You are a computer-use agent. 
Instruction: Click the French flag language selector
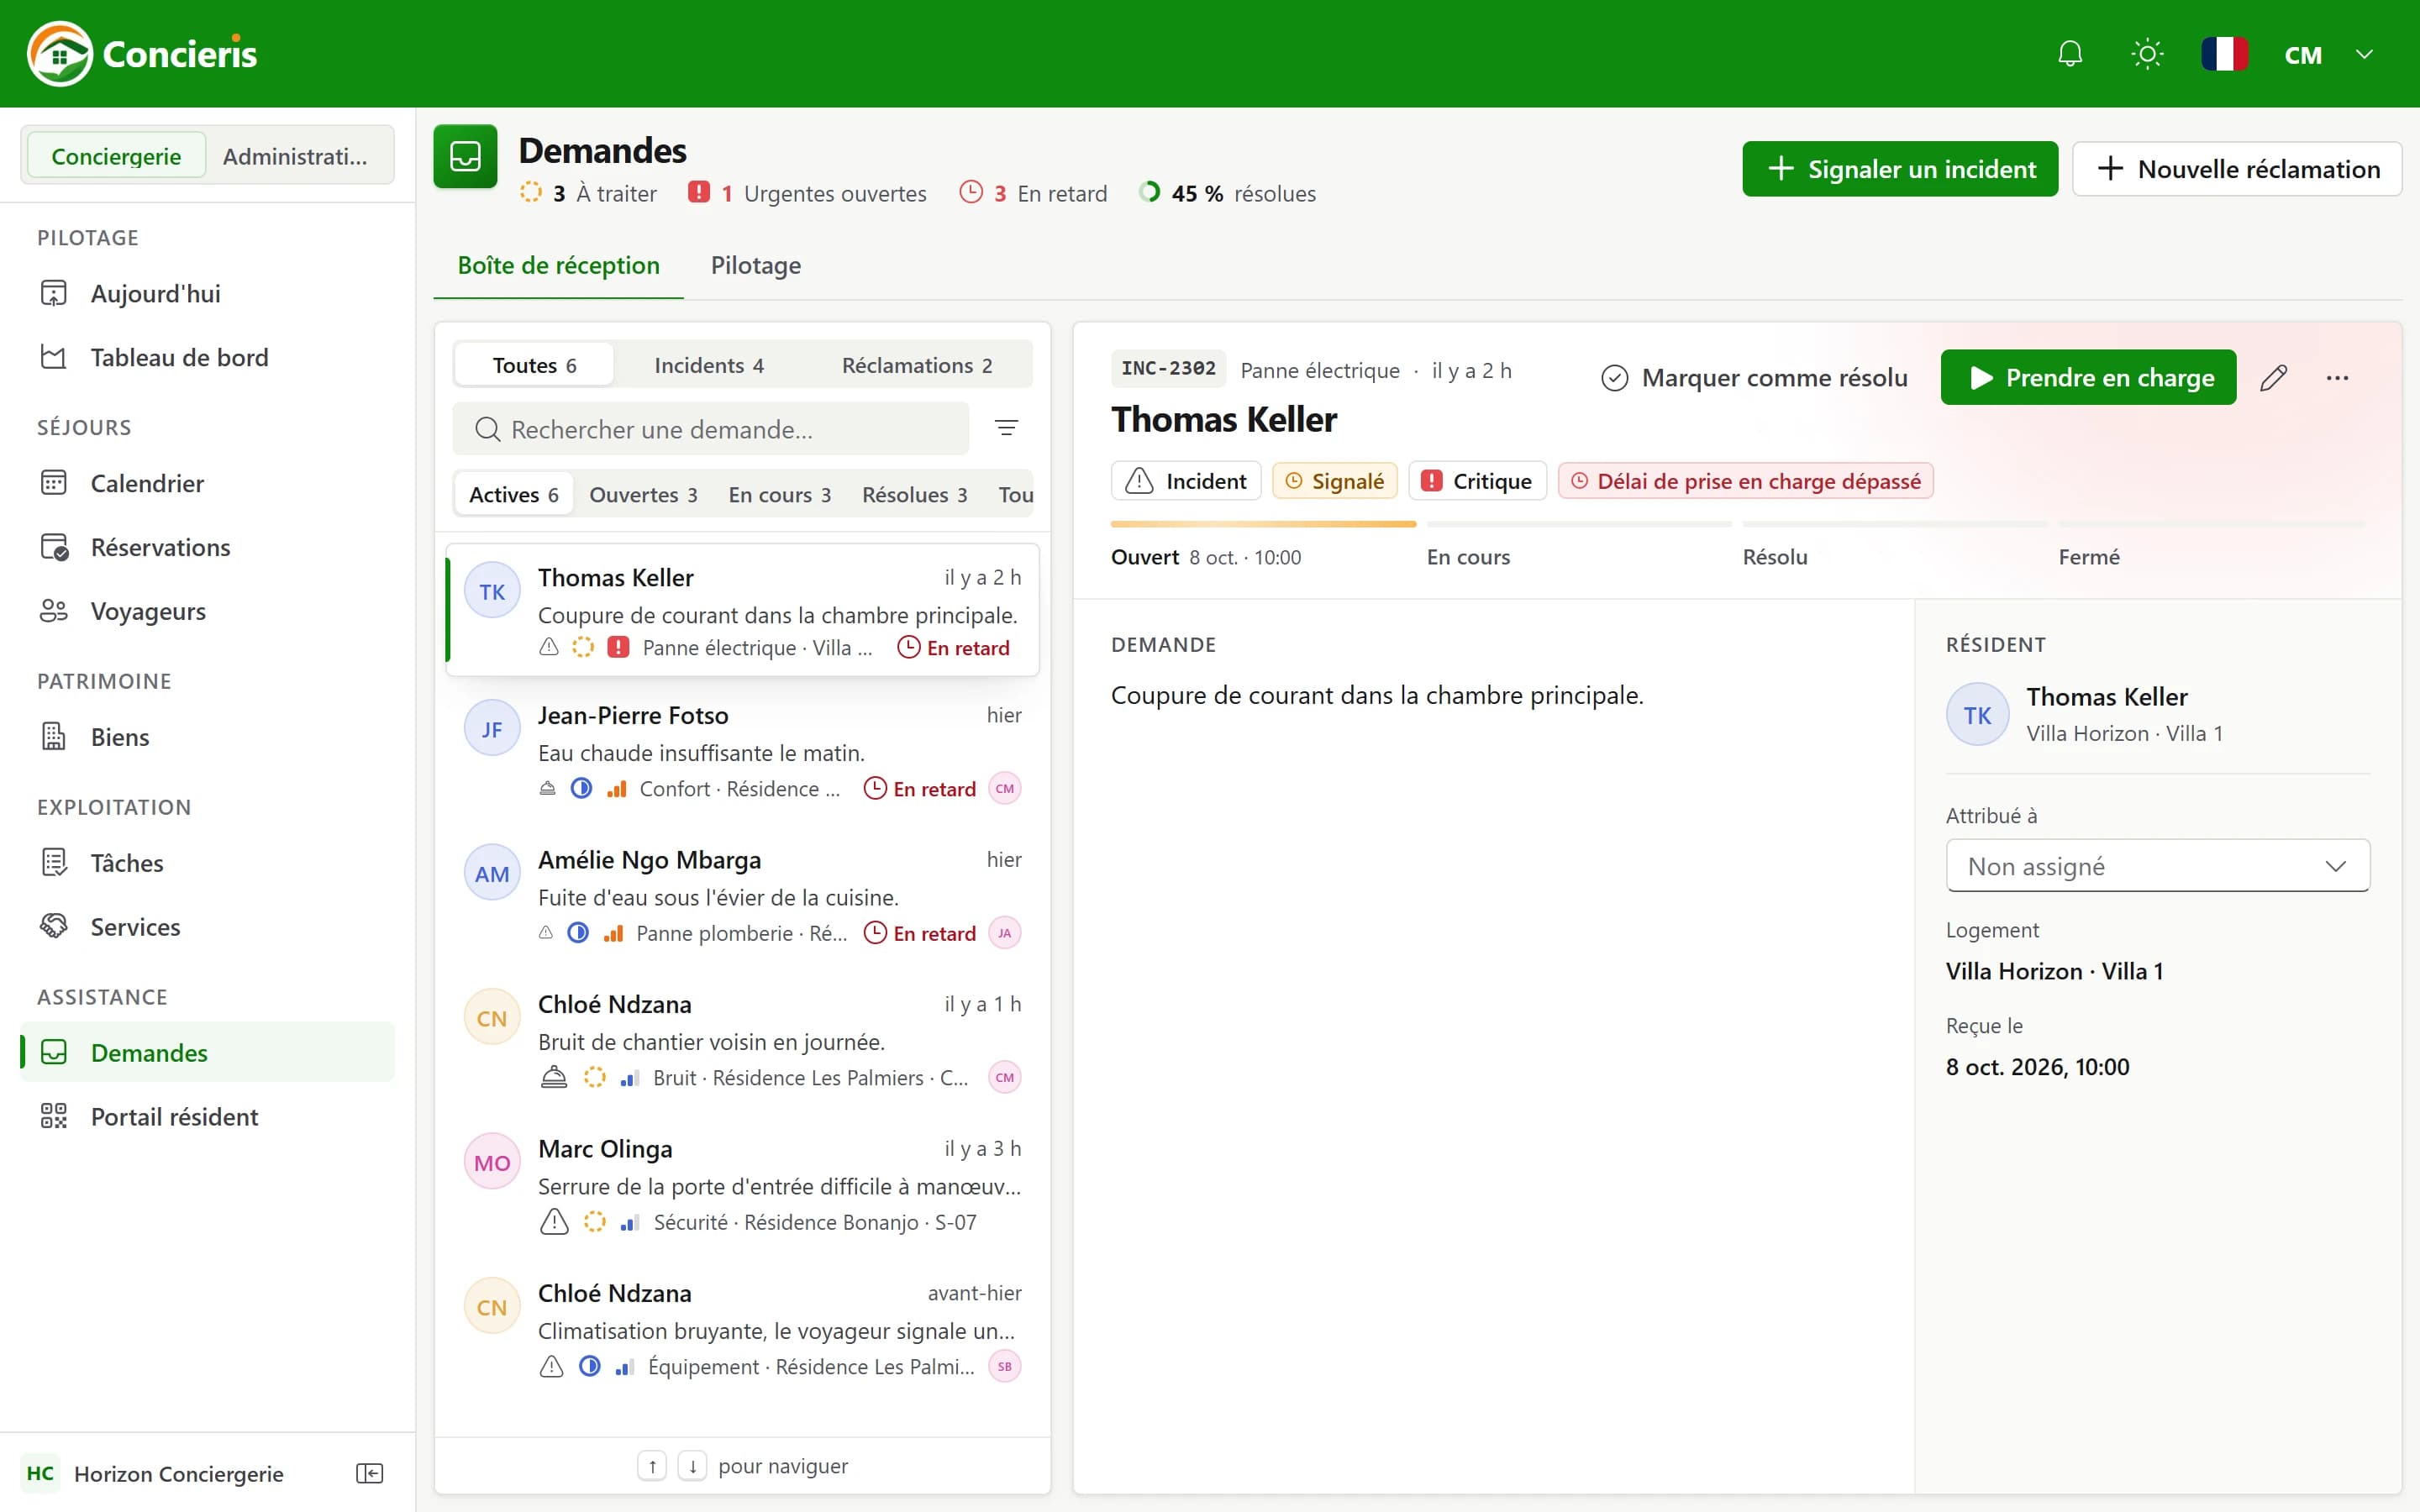[x=2224, y=54]
